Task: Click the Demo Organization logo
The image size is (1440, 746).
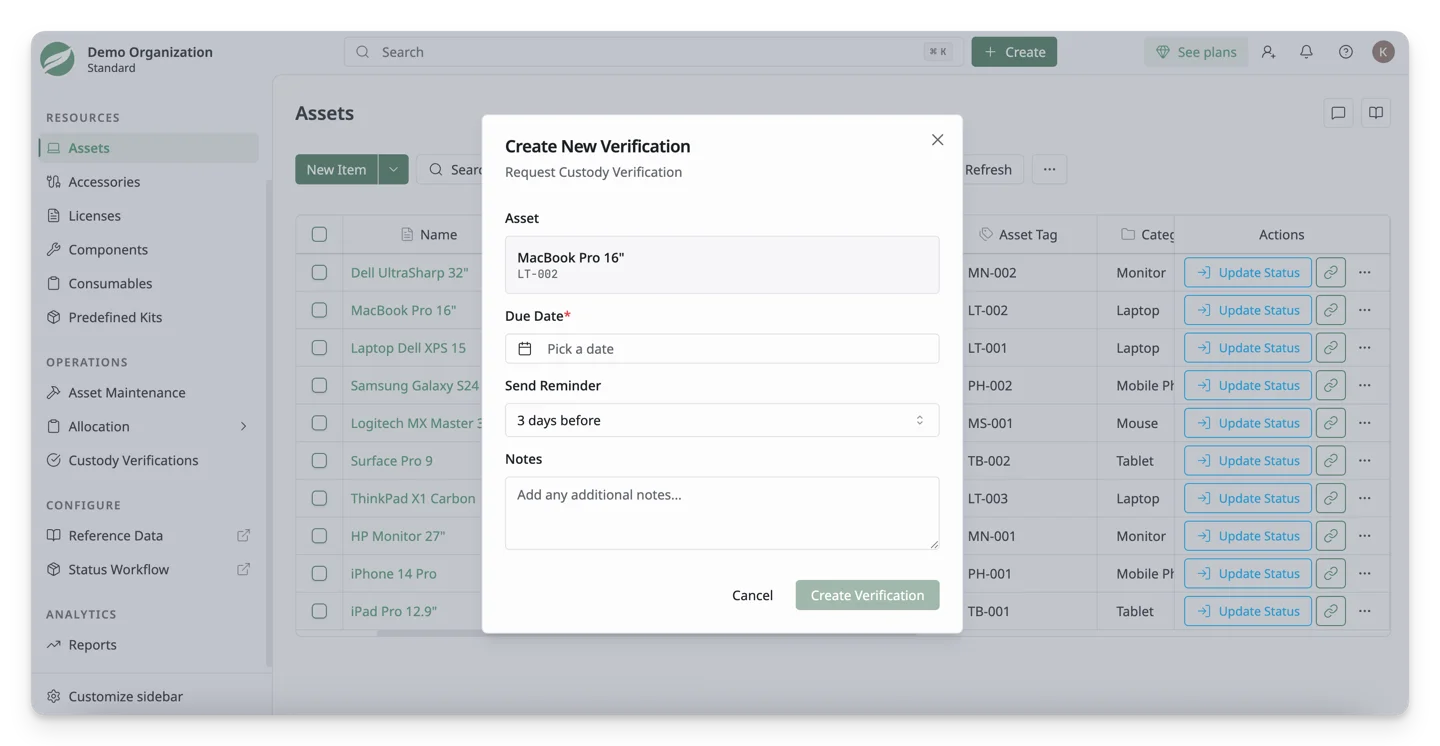Action: point(57,59)
